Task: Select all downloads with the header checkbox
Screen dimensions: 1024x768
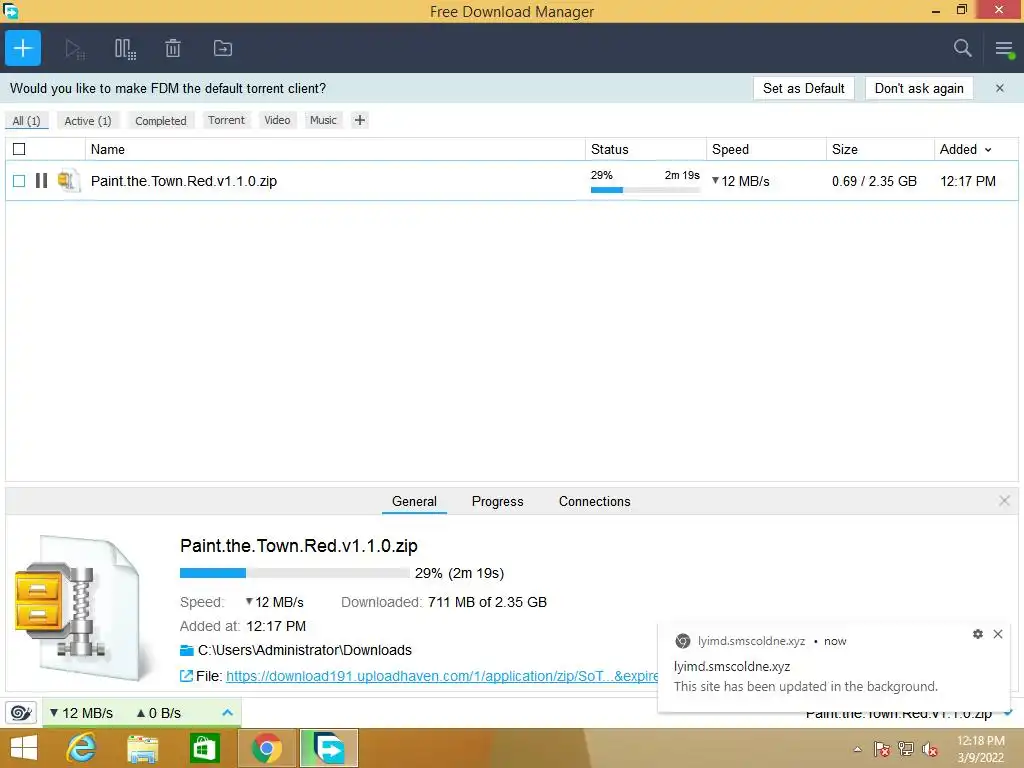Action: coord(19,149)
